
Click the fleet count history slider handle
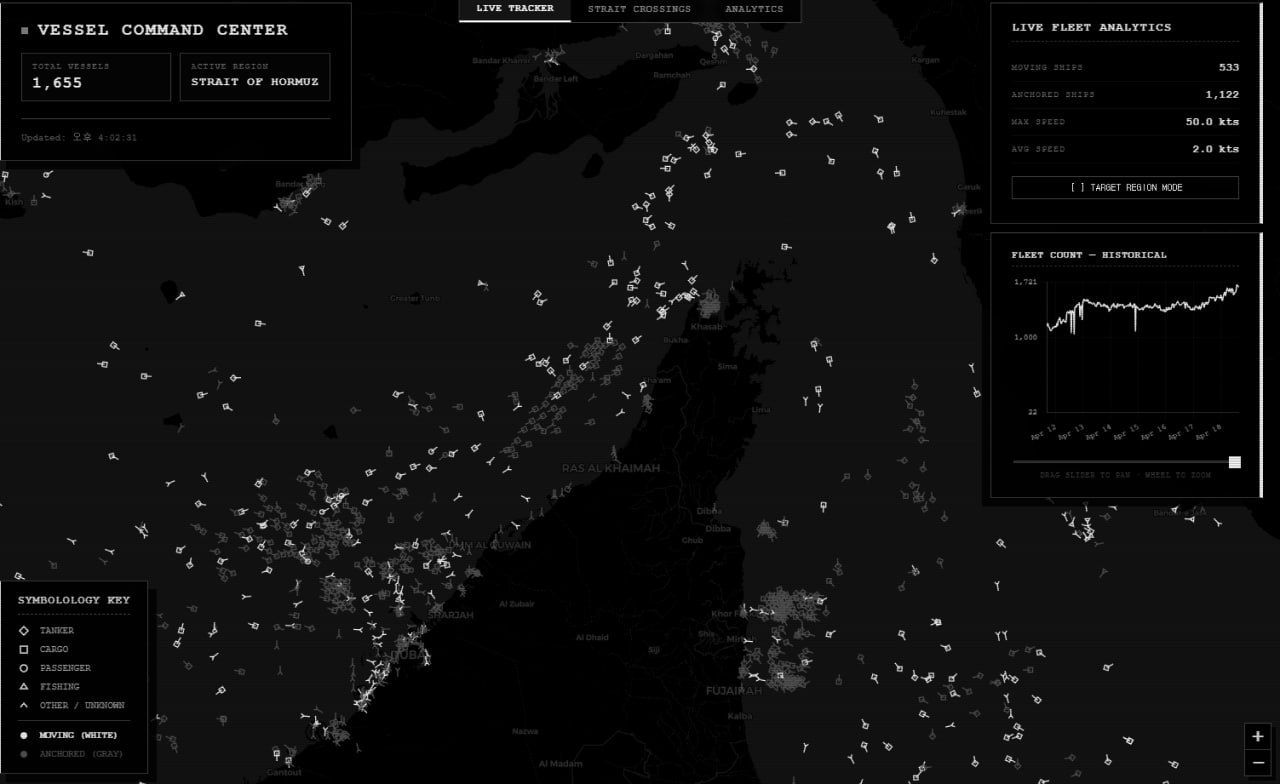click(x=1235, y=462)
